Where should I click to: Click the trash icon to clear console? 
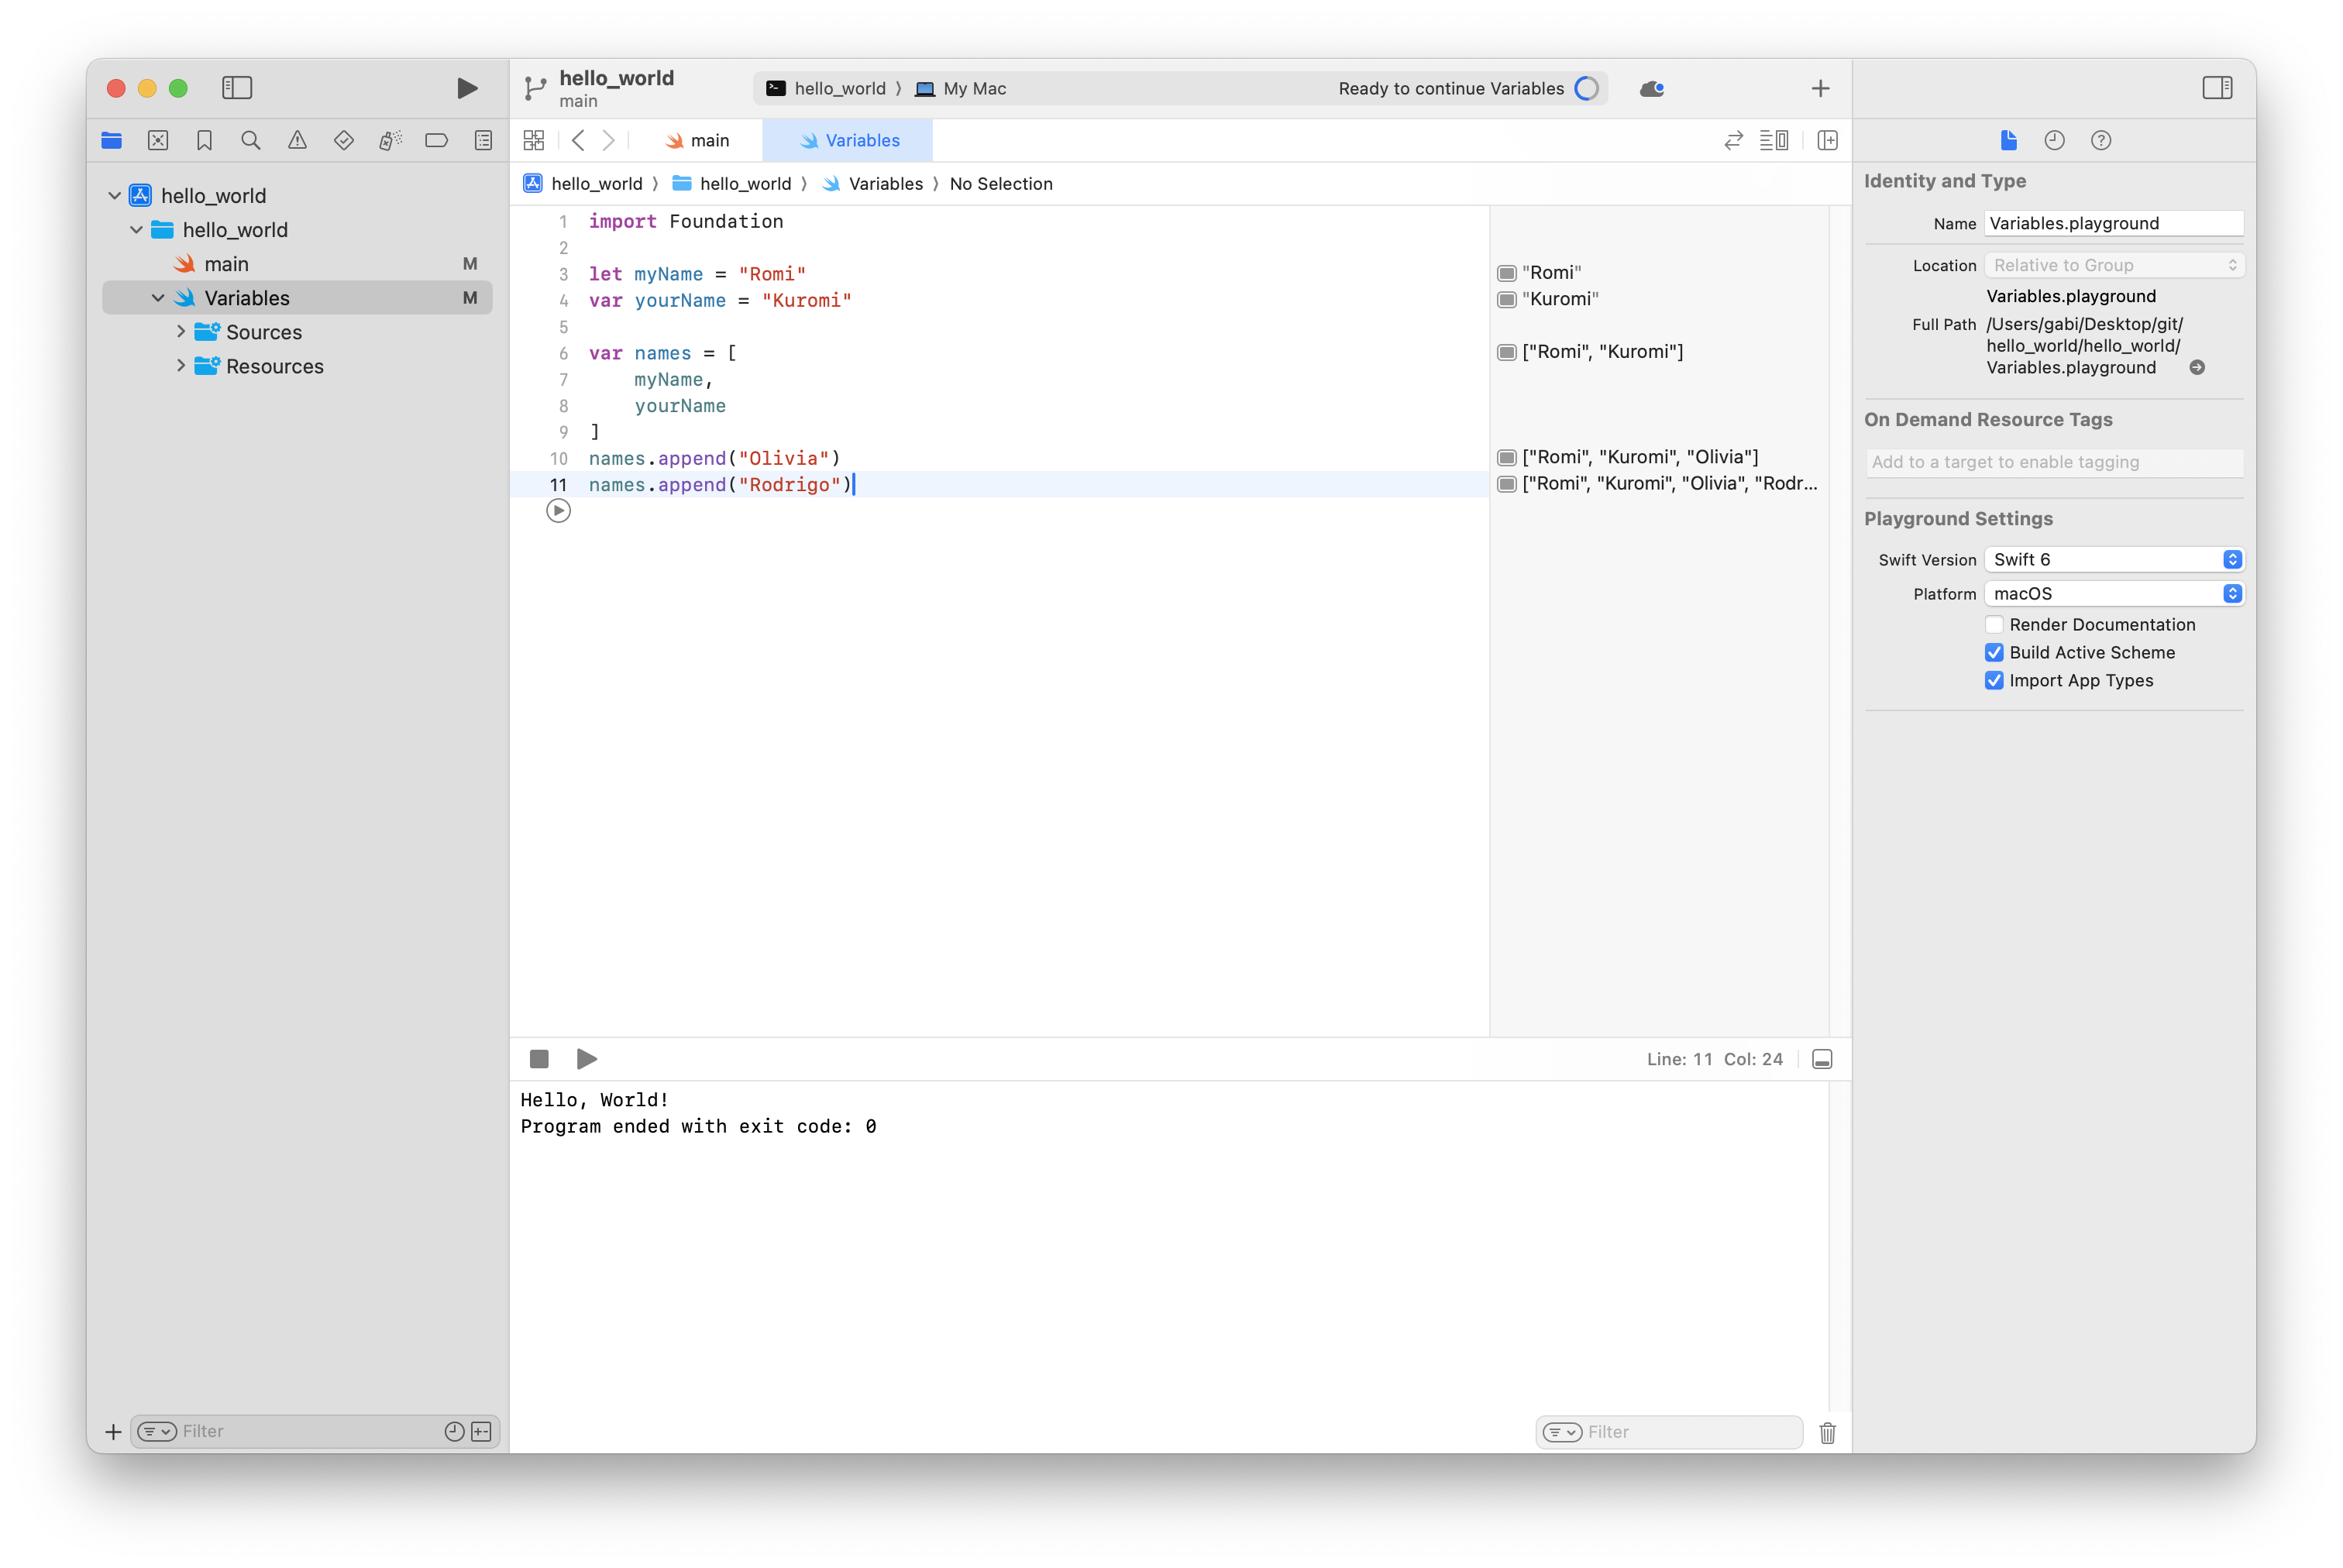coord(1827,1432)
